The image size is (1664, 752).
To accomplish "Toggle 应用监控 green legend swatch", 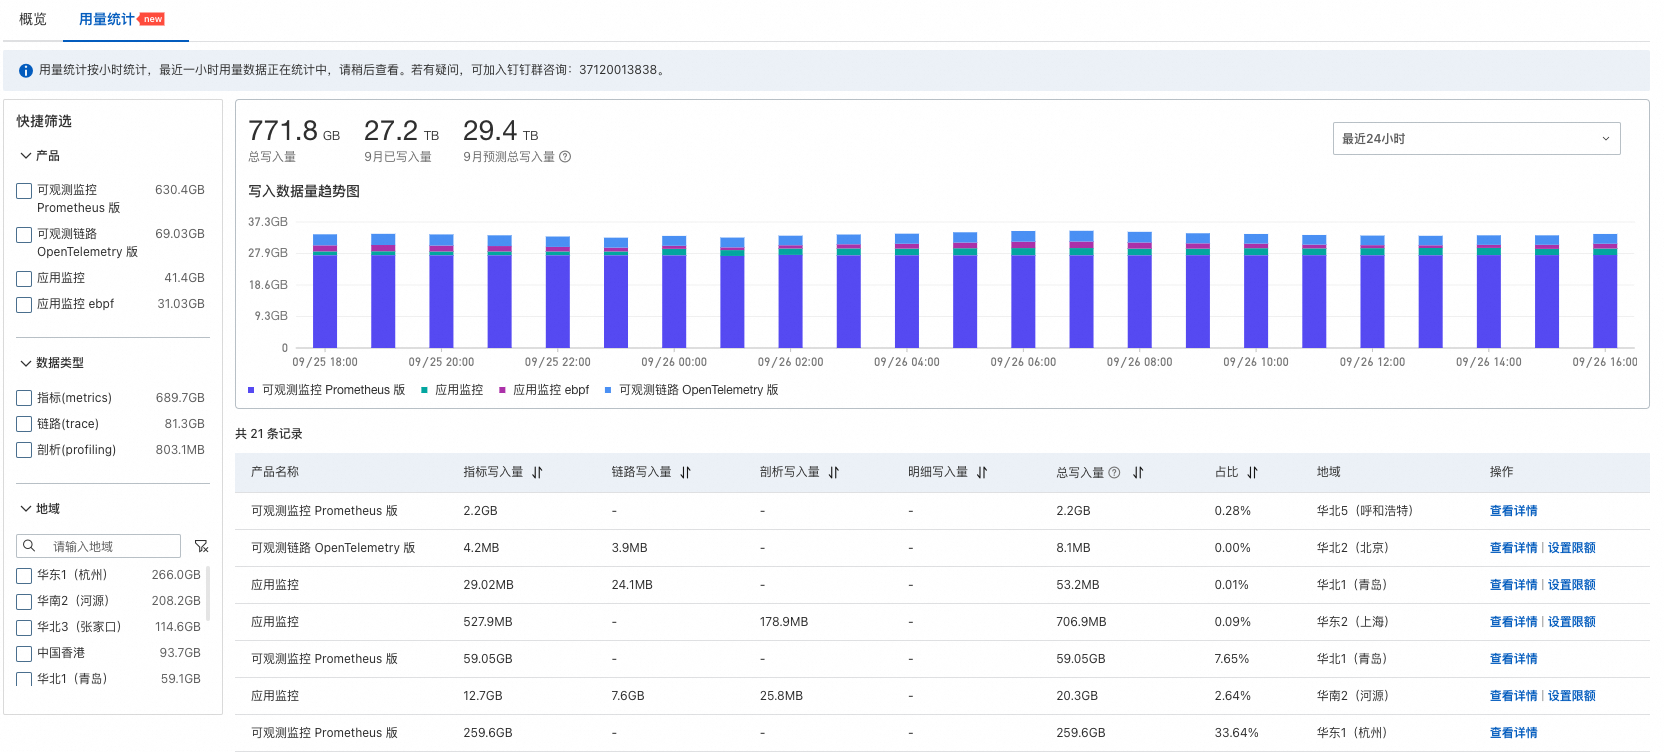I will (424, 390).
